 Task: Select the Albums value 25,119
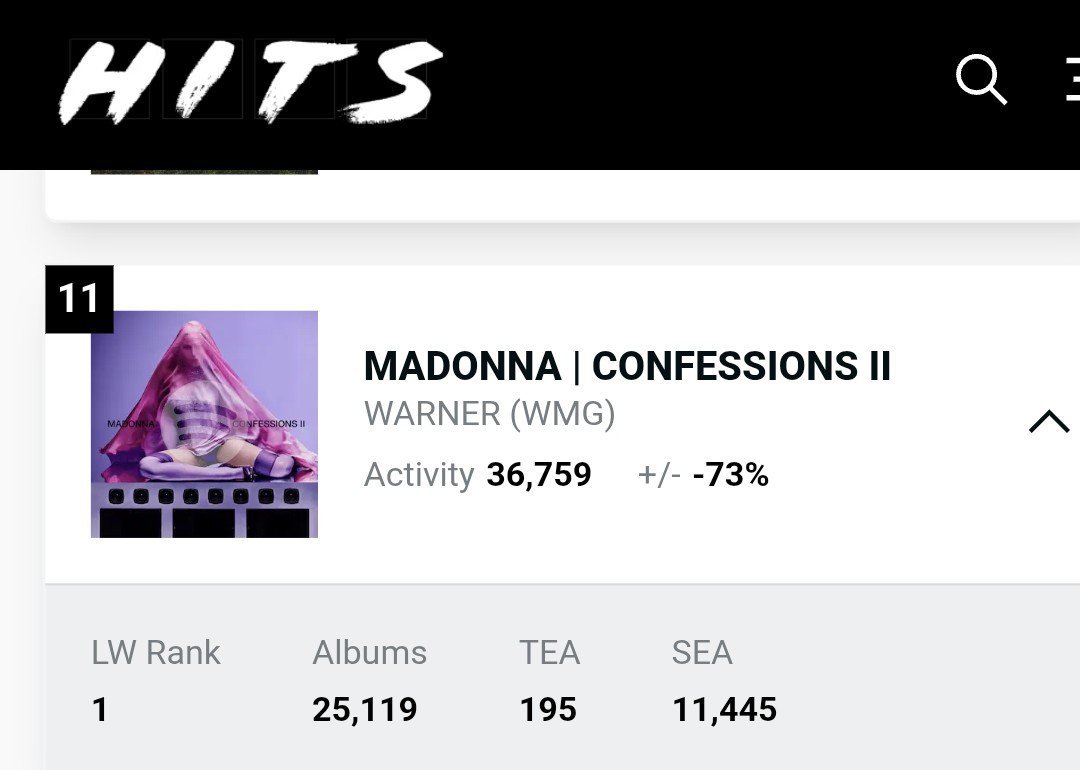coord(365,710)
